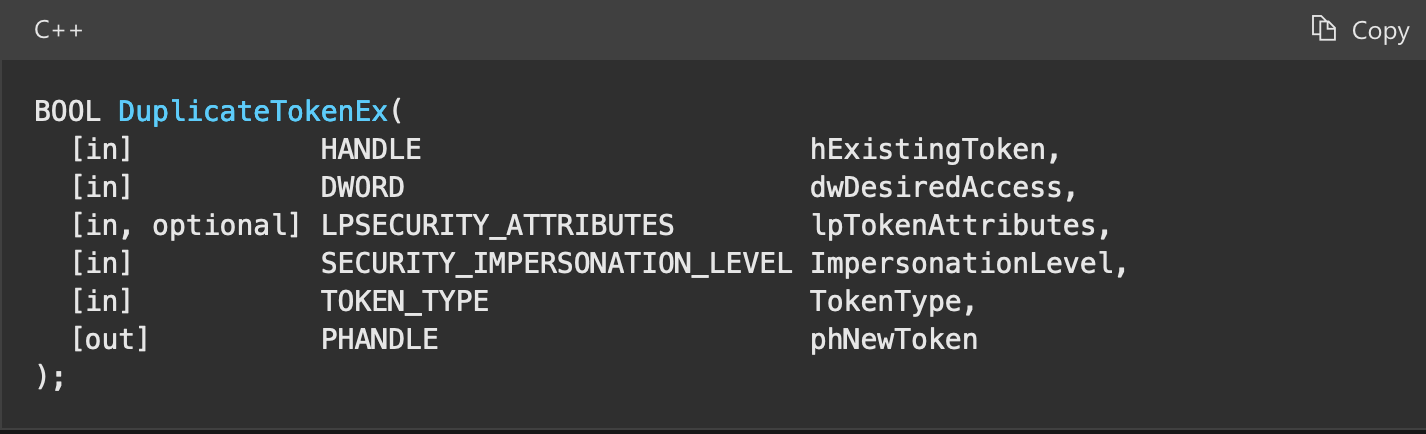Screen dimensions: 1426x434
Task: Click the SECURITY_IMPERSONATION_LEVEL type text
Action: coord(556,264)
